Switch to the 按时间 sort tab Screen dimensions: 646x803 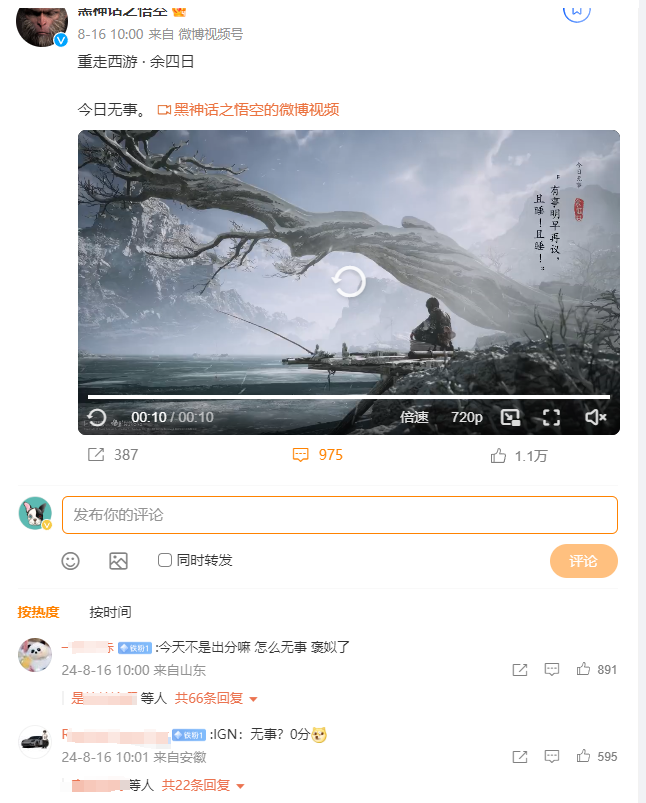coord(110,612)
